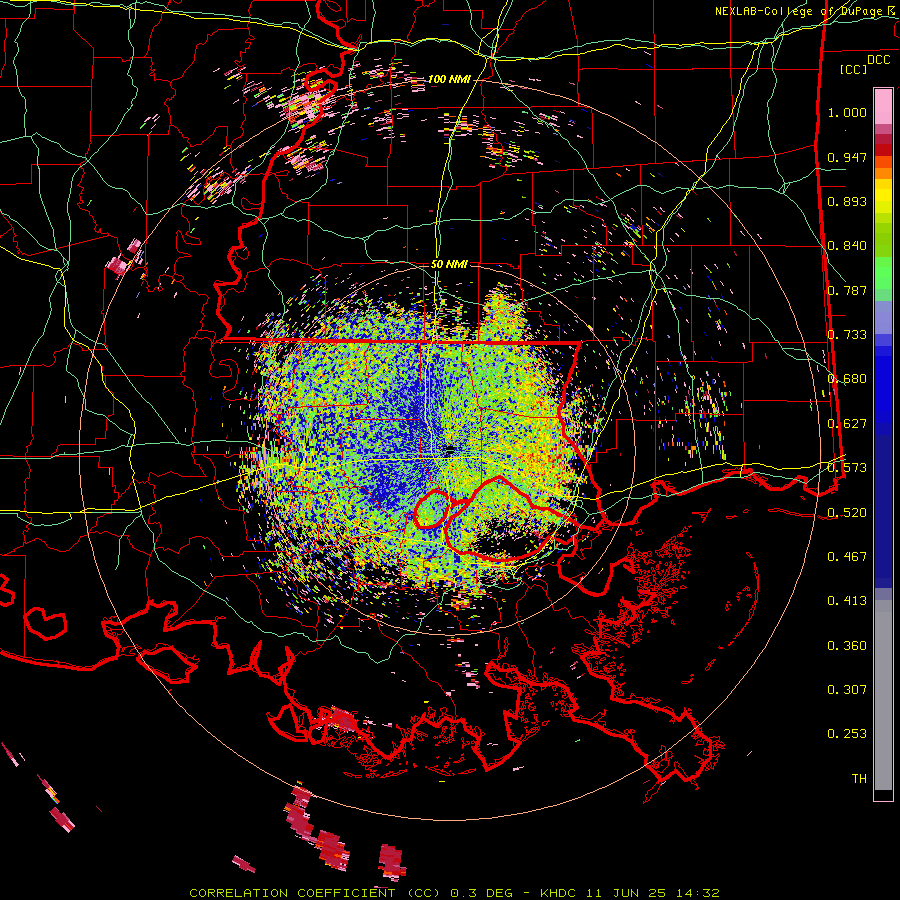Image resolution: width=900 pixels, height=900 pixels.
Task: Click the black radar site dot at center
Action: tap(449, 449)
